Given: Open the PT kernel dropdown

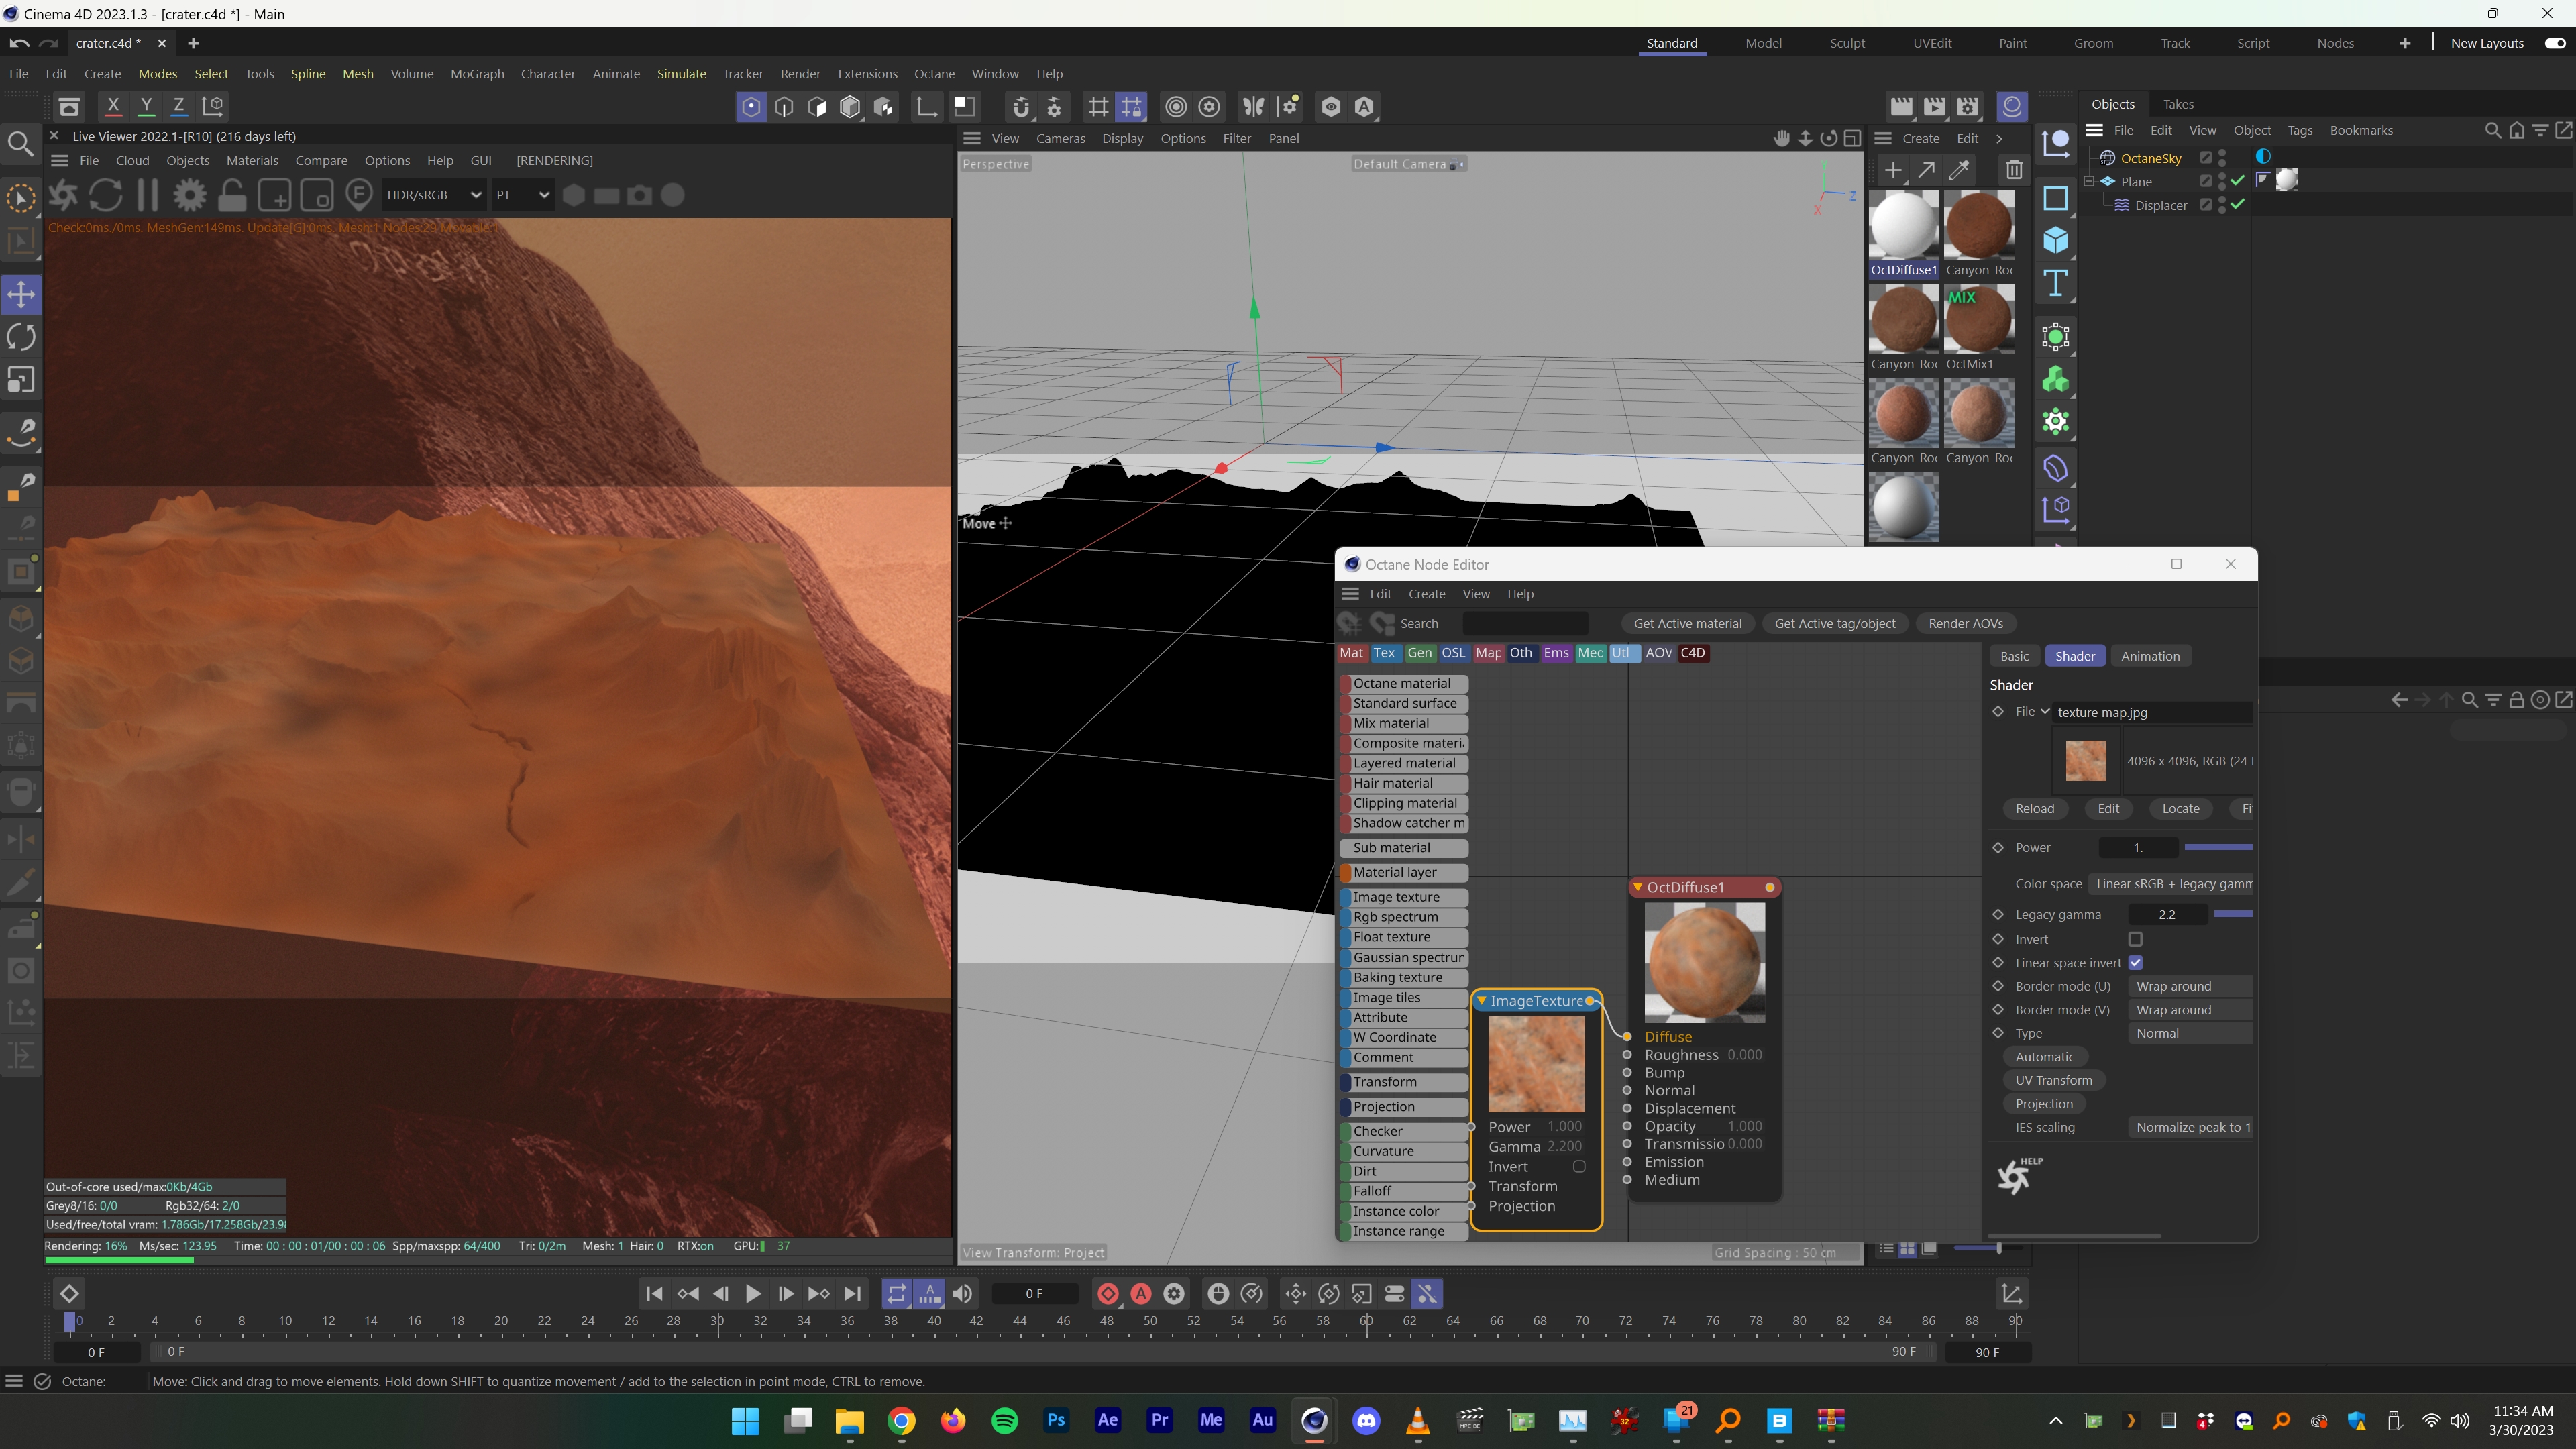Looking at the screenshot, I should coord(522,195).
